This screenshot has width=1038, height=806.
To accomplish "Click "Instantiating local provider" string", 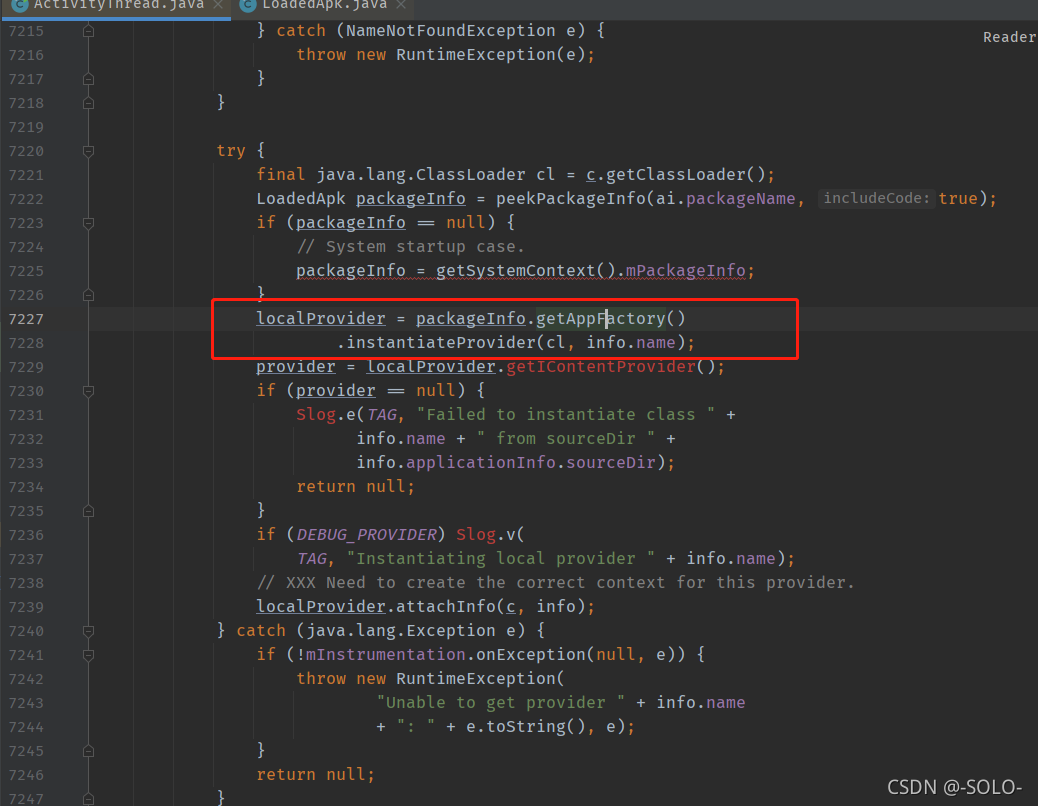I will click(500, 559).
